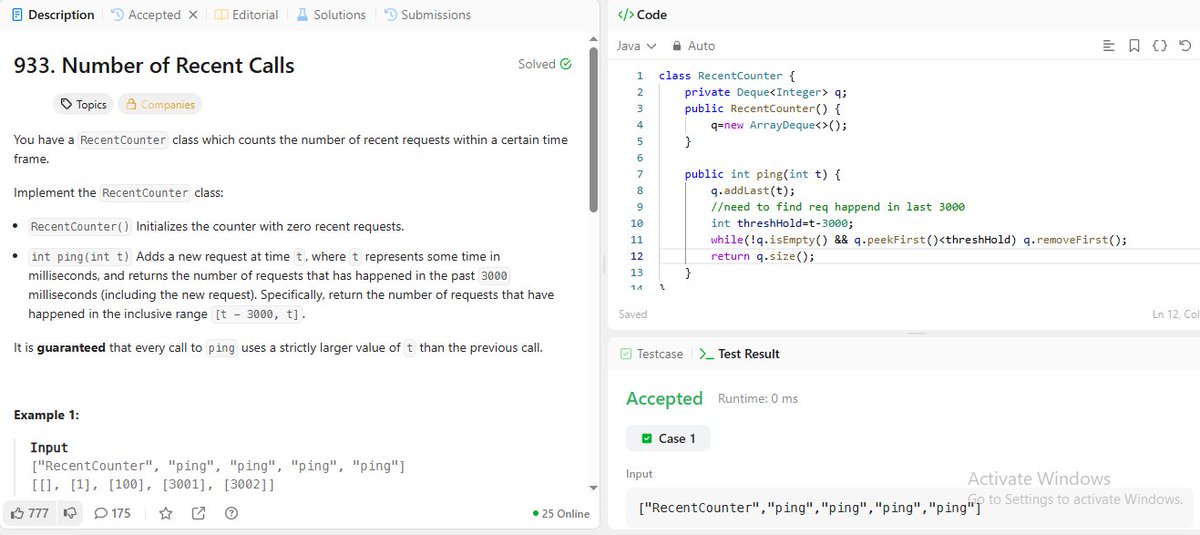Image resolution: width=1200 pixels, height=535 pixels.
Task: Click the class RecentCounter declaration line
Action: click(x=727, y=75)
